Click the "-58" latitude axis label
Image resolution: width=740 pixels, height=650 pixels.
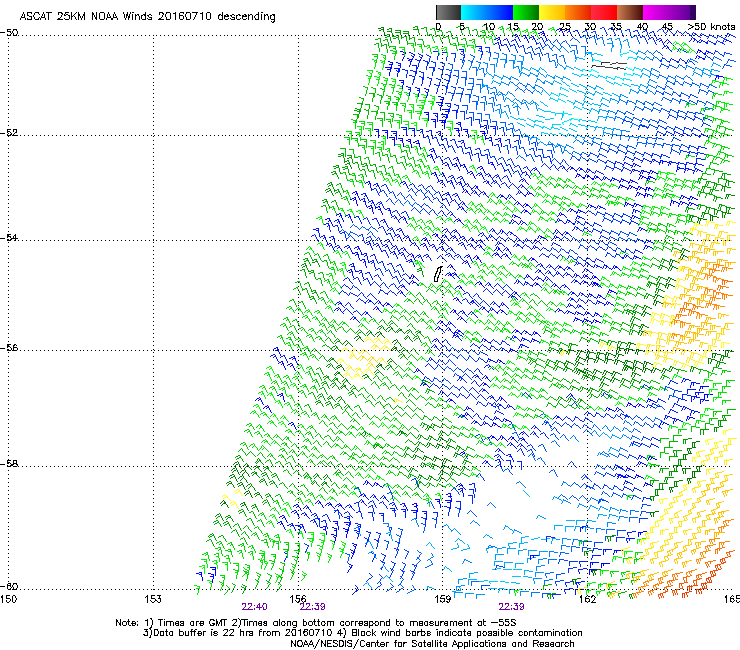tap(9, 464)
